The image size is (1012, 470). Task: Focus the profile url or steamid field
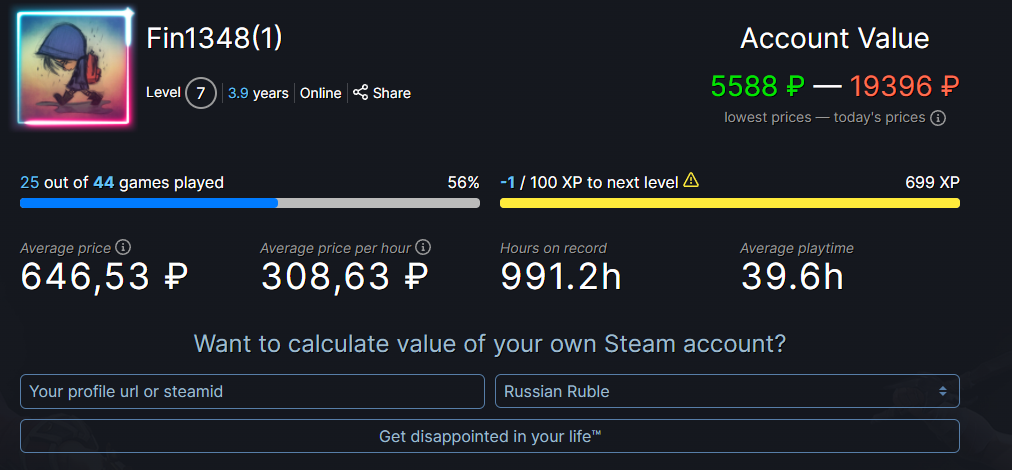252,391
